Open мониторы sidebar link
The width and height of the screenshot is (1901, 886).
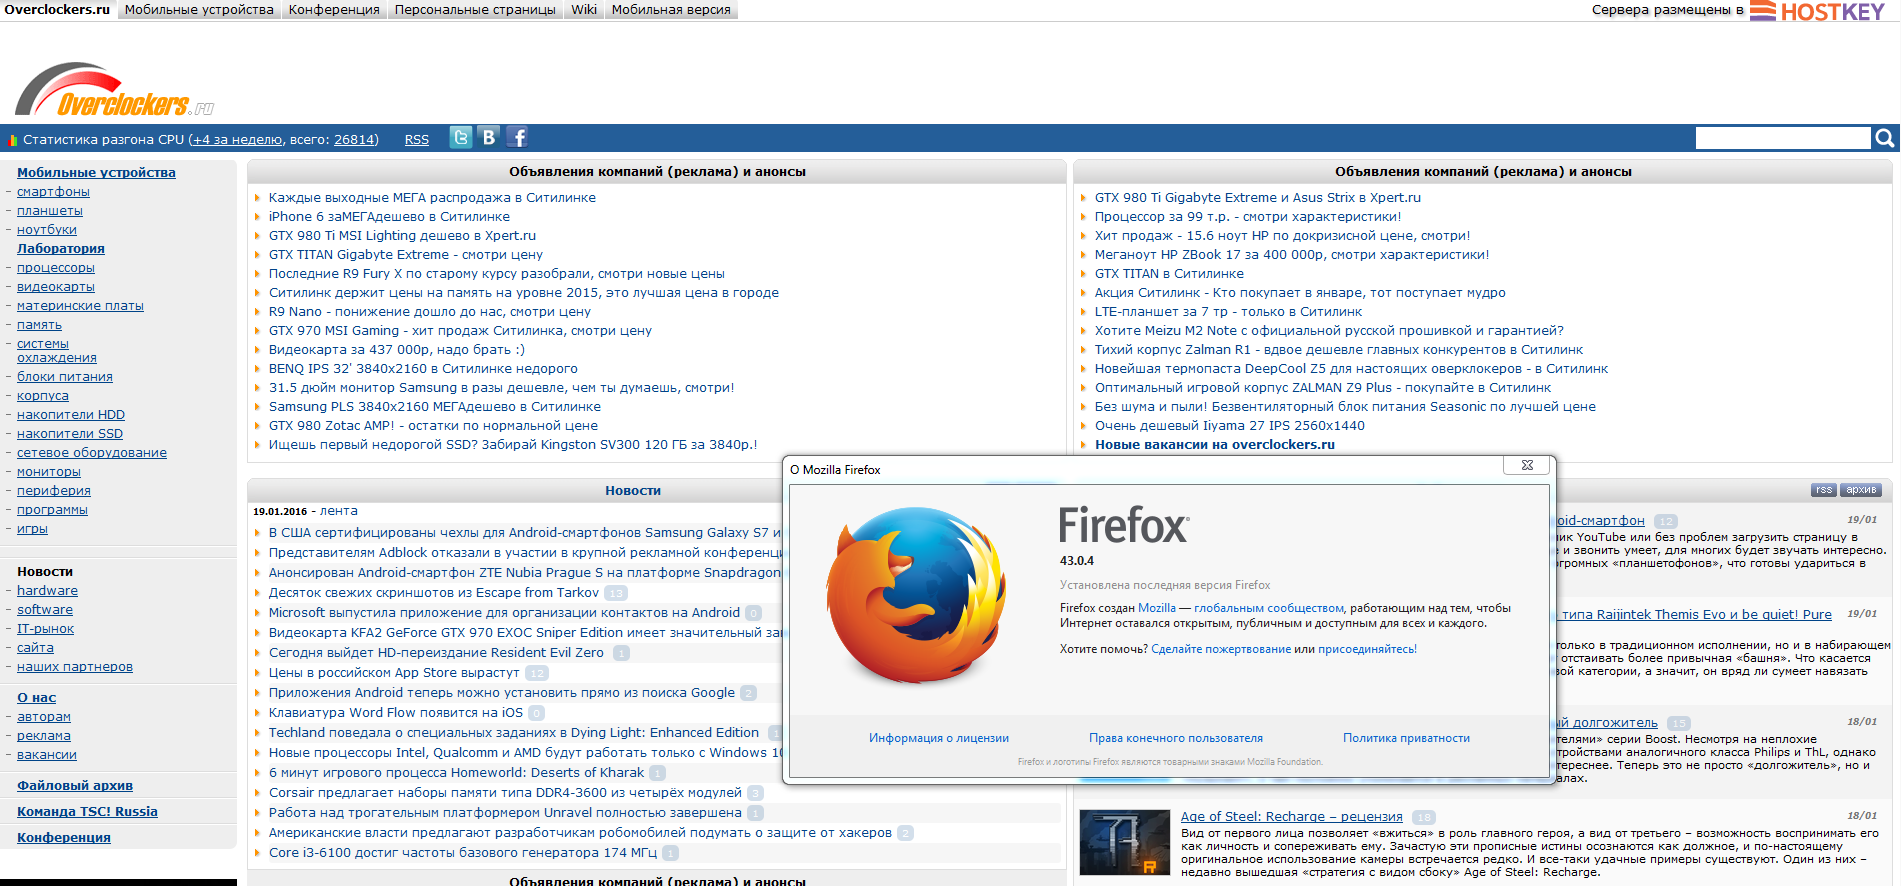(x=49, y=472)
